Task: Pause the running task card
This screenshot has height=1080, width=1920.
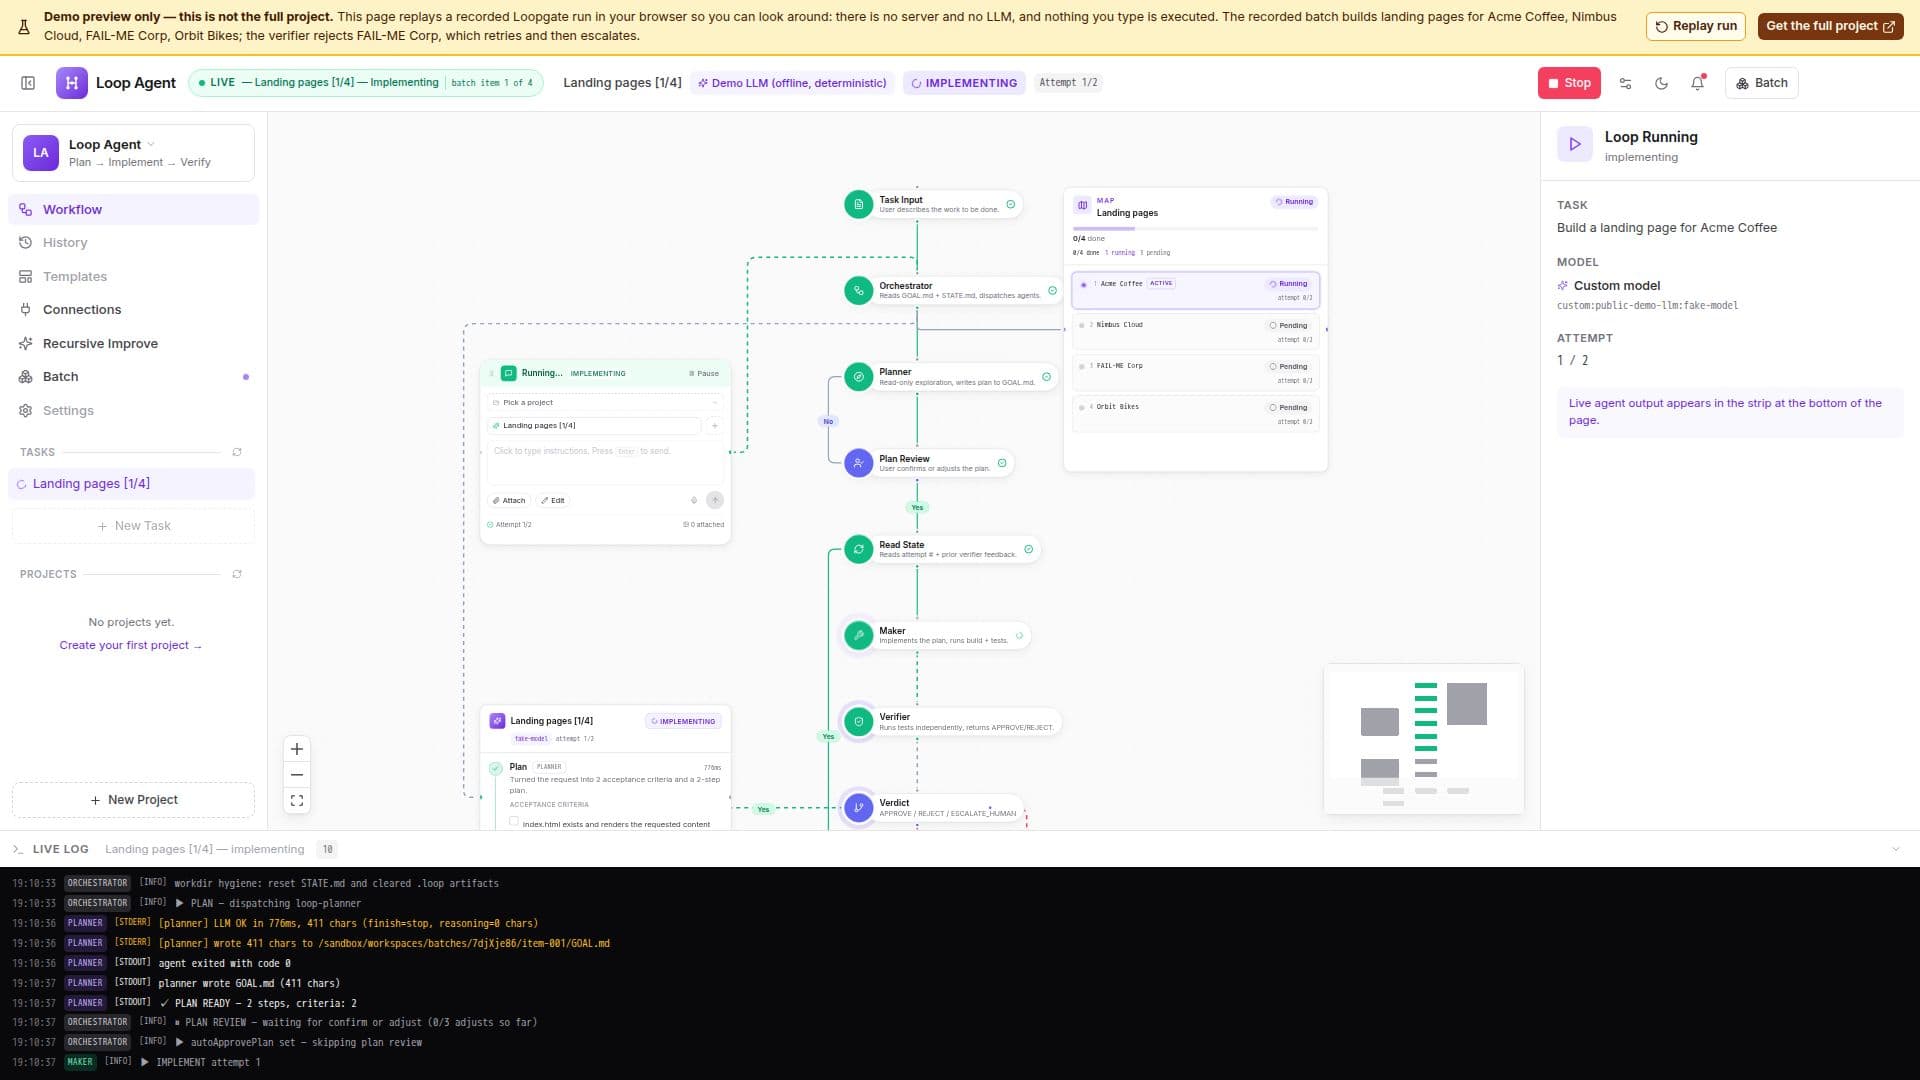Action: 704,374
